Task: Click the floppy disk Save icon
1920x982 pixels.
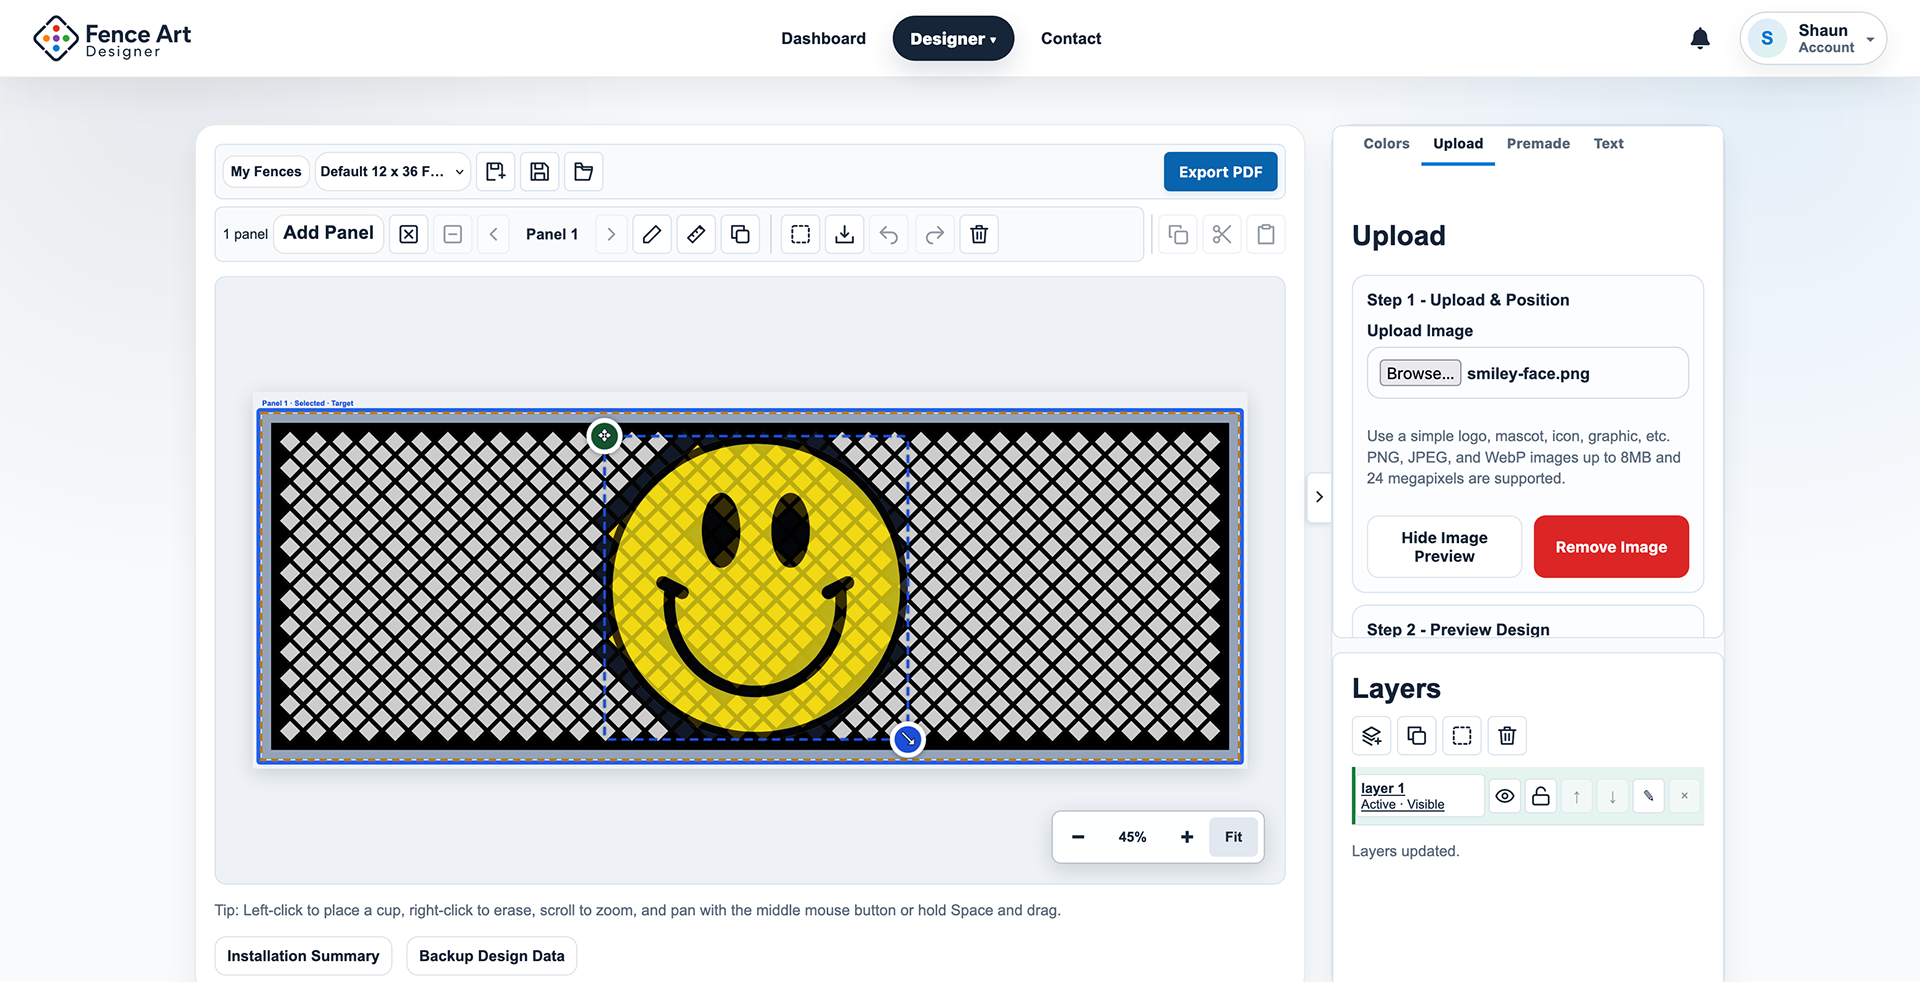Action: (539, 172)
